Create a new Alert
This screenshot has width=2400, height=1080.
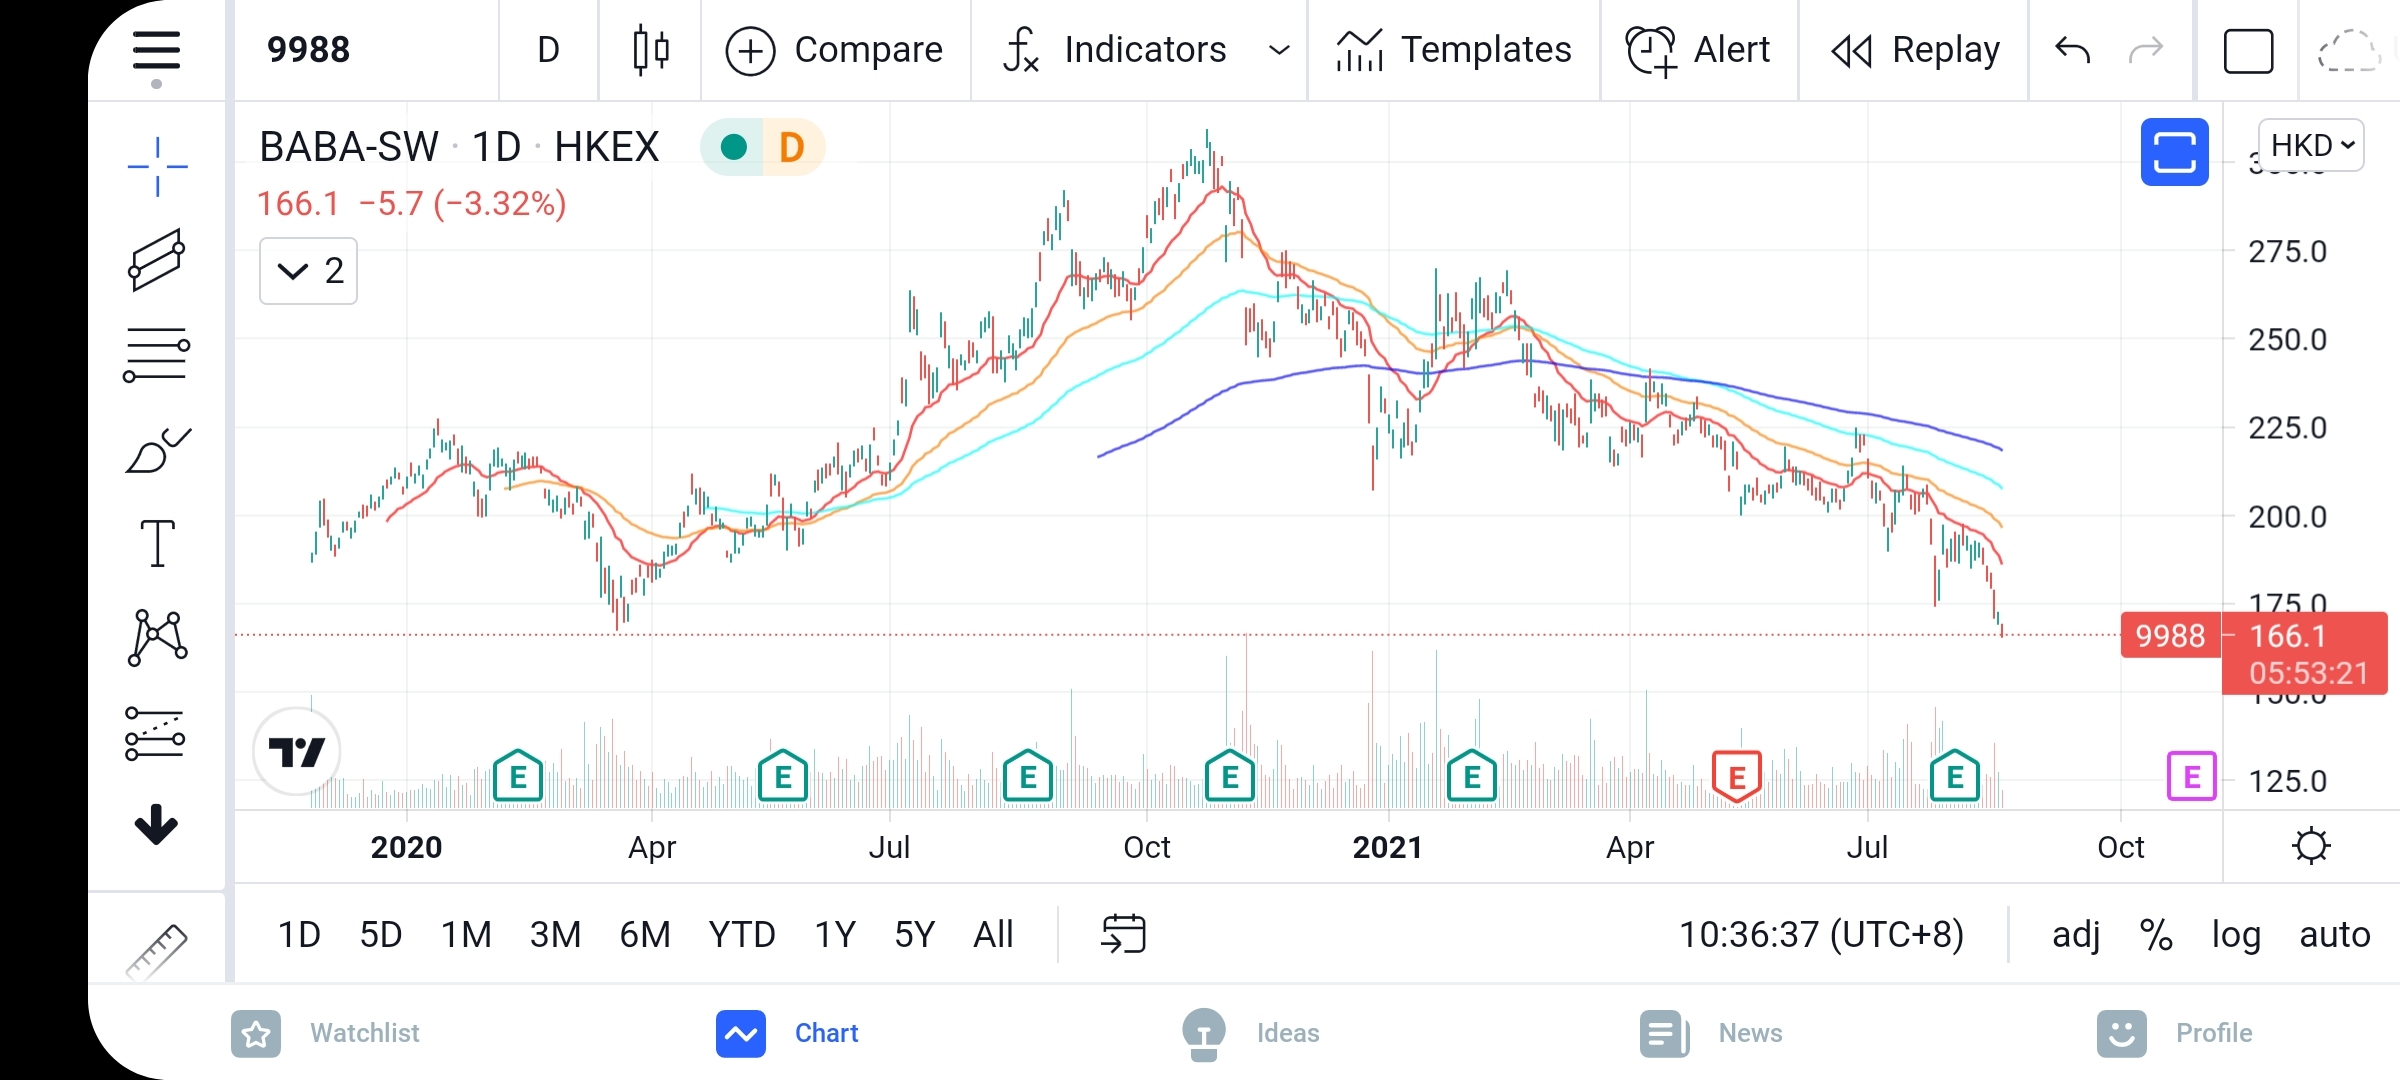pos(1698,50)
